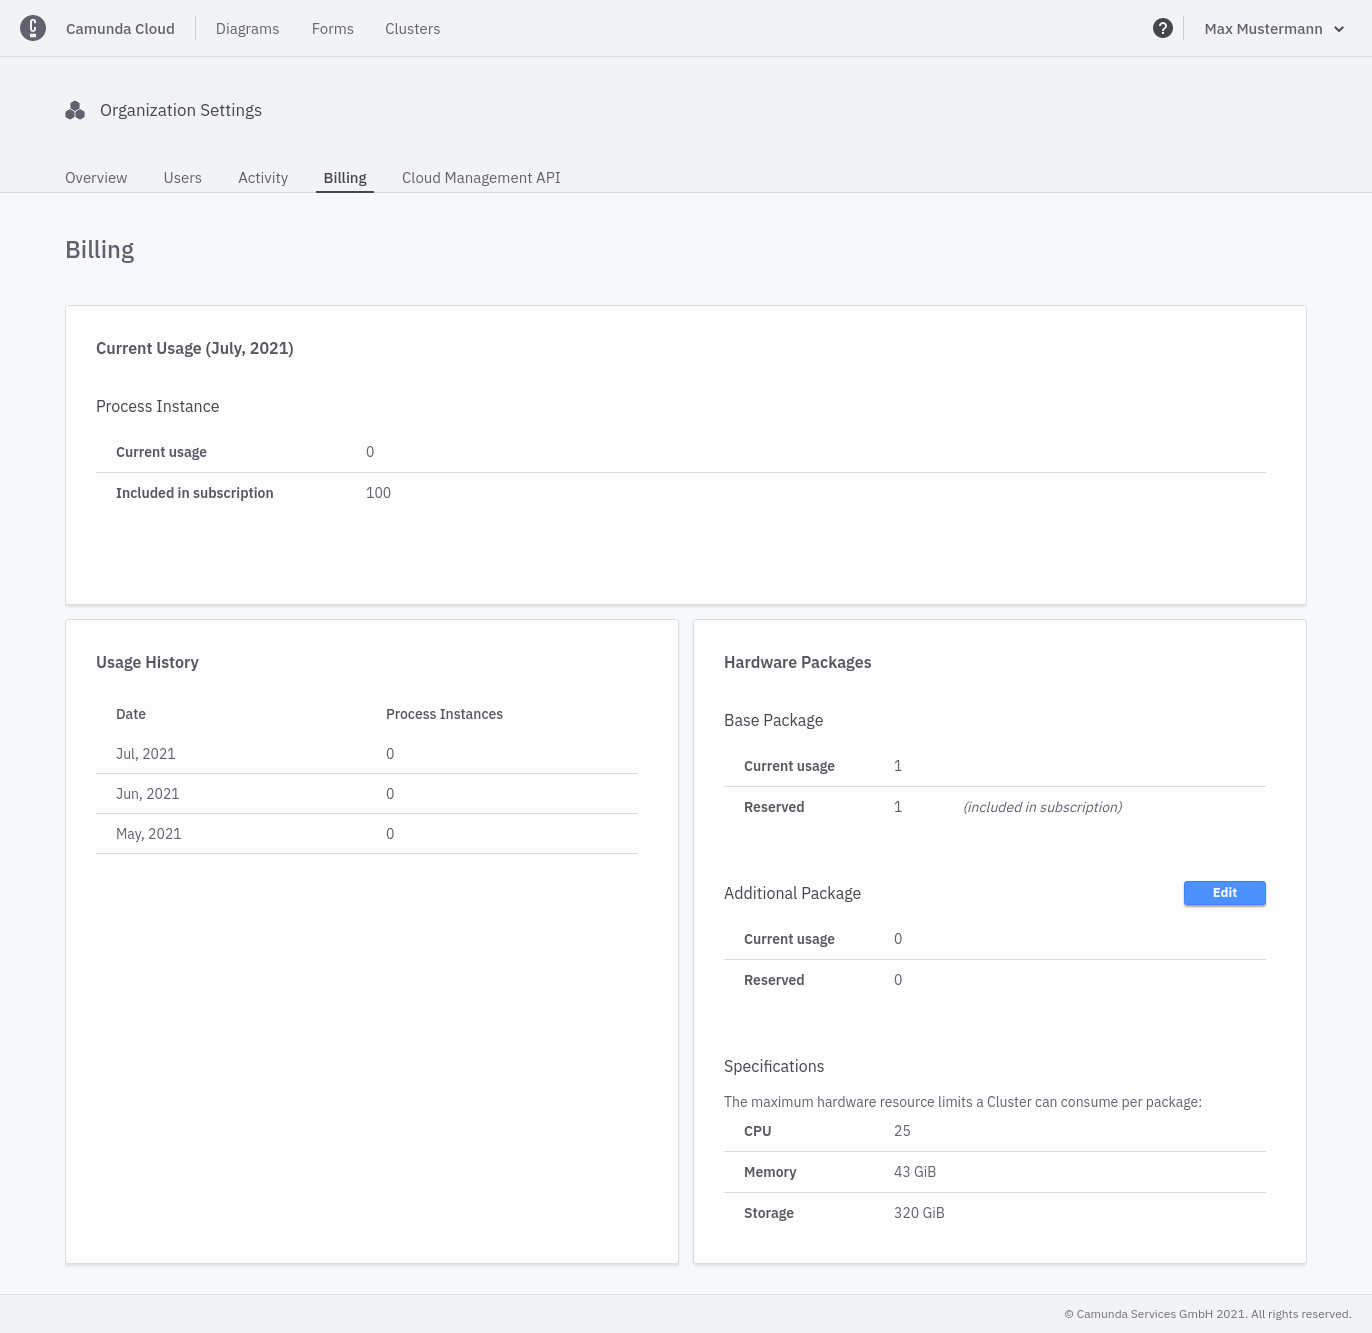The height and width of the screenshot is (1333, 1372).
Task: Select the Jun, 2021 usage history row
Action: click(147, 793)
